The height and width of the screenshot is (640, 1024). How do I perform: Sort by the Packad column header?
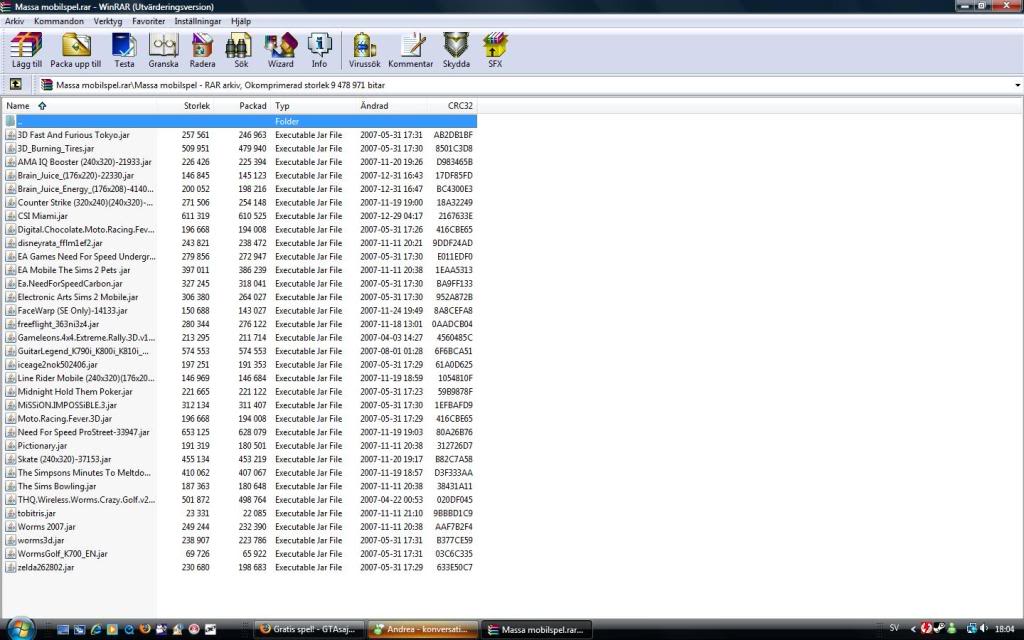(x=242, y=105)
